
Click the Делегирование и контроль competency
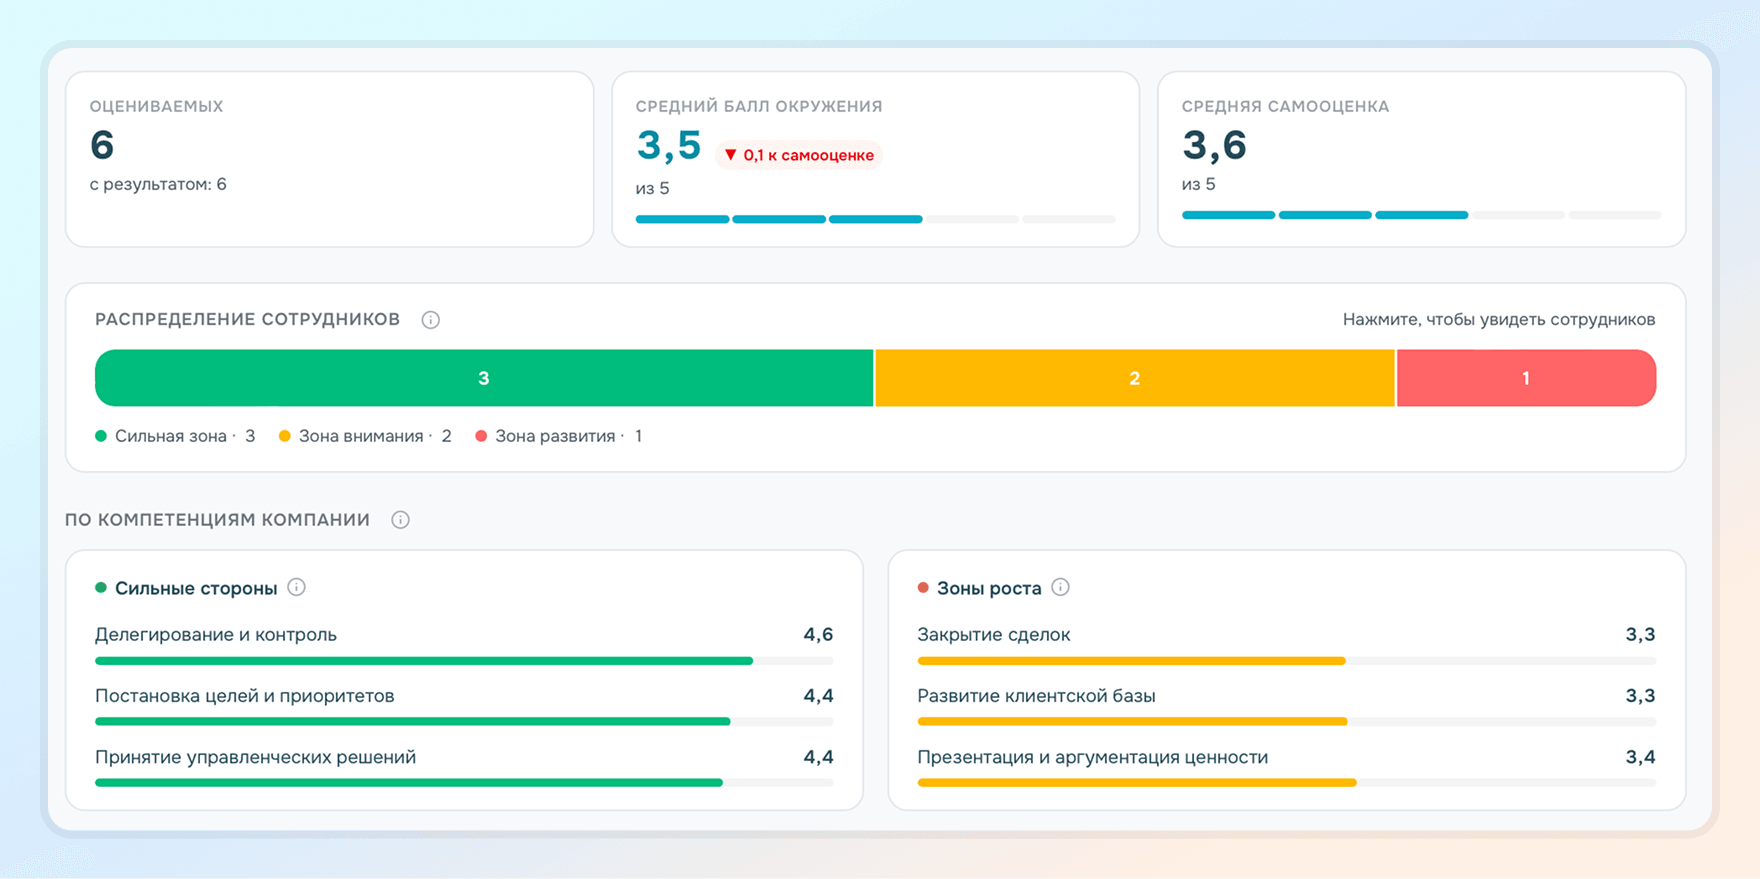[216, 635]
